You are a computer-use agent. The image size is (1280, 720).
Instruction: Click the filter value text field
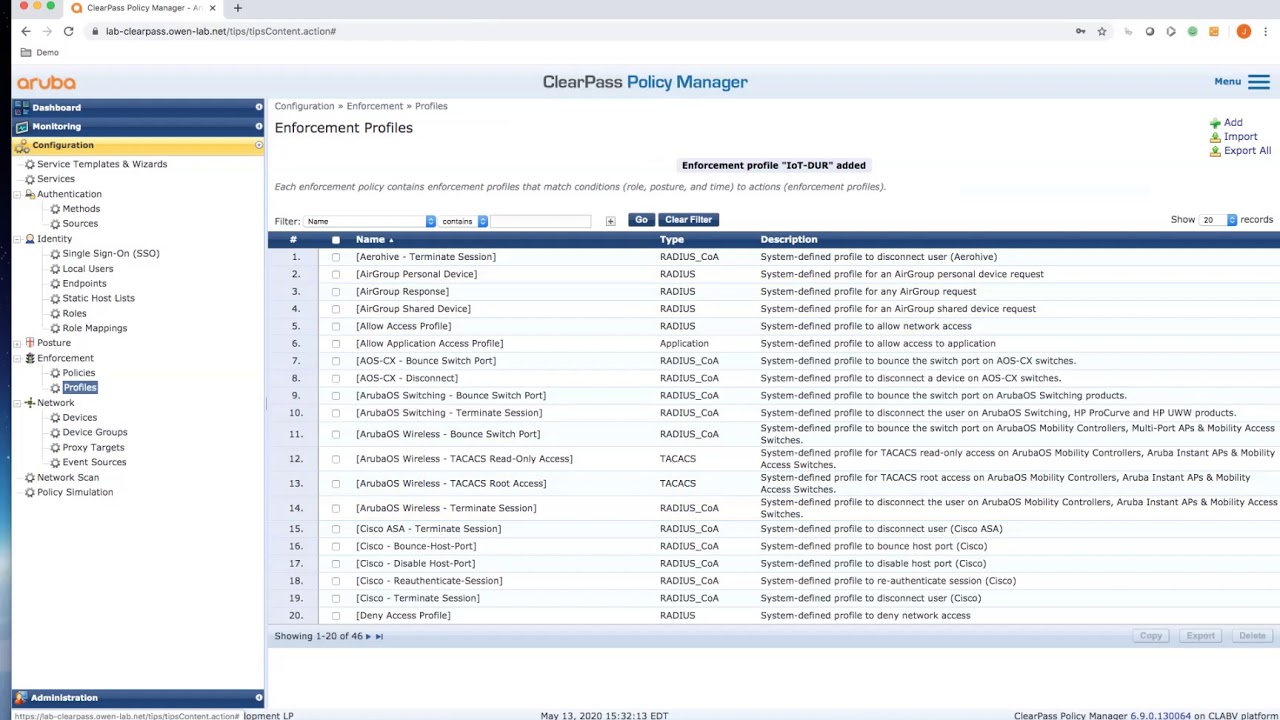pyautogui.click(x=540, y=221)
